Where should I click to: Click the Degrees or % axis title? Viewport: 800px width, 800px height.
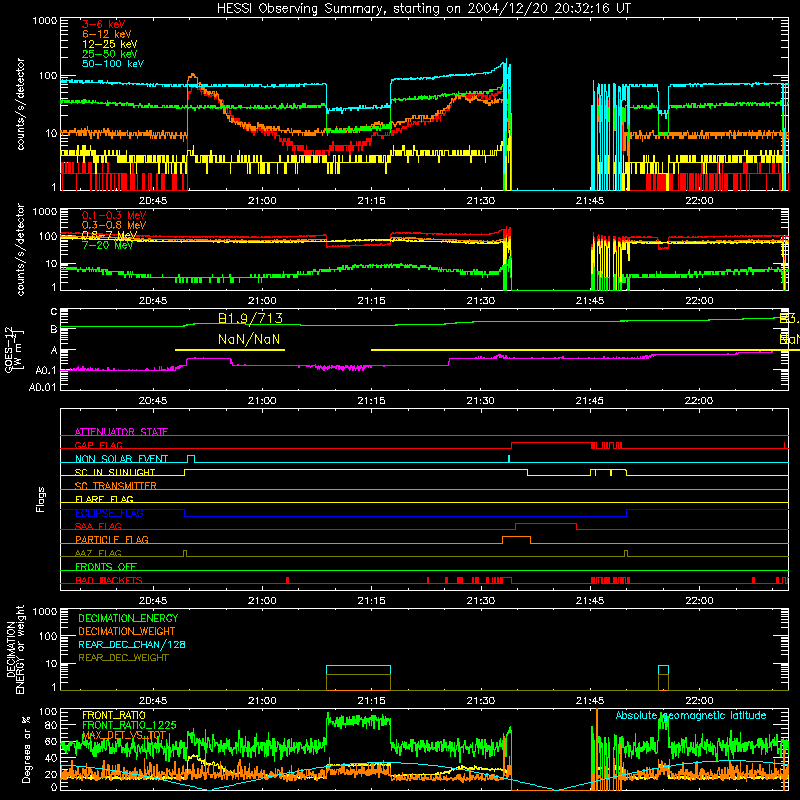[27, 749]
